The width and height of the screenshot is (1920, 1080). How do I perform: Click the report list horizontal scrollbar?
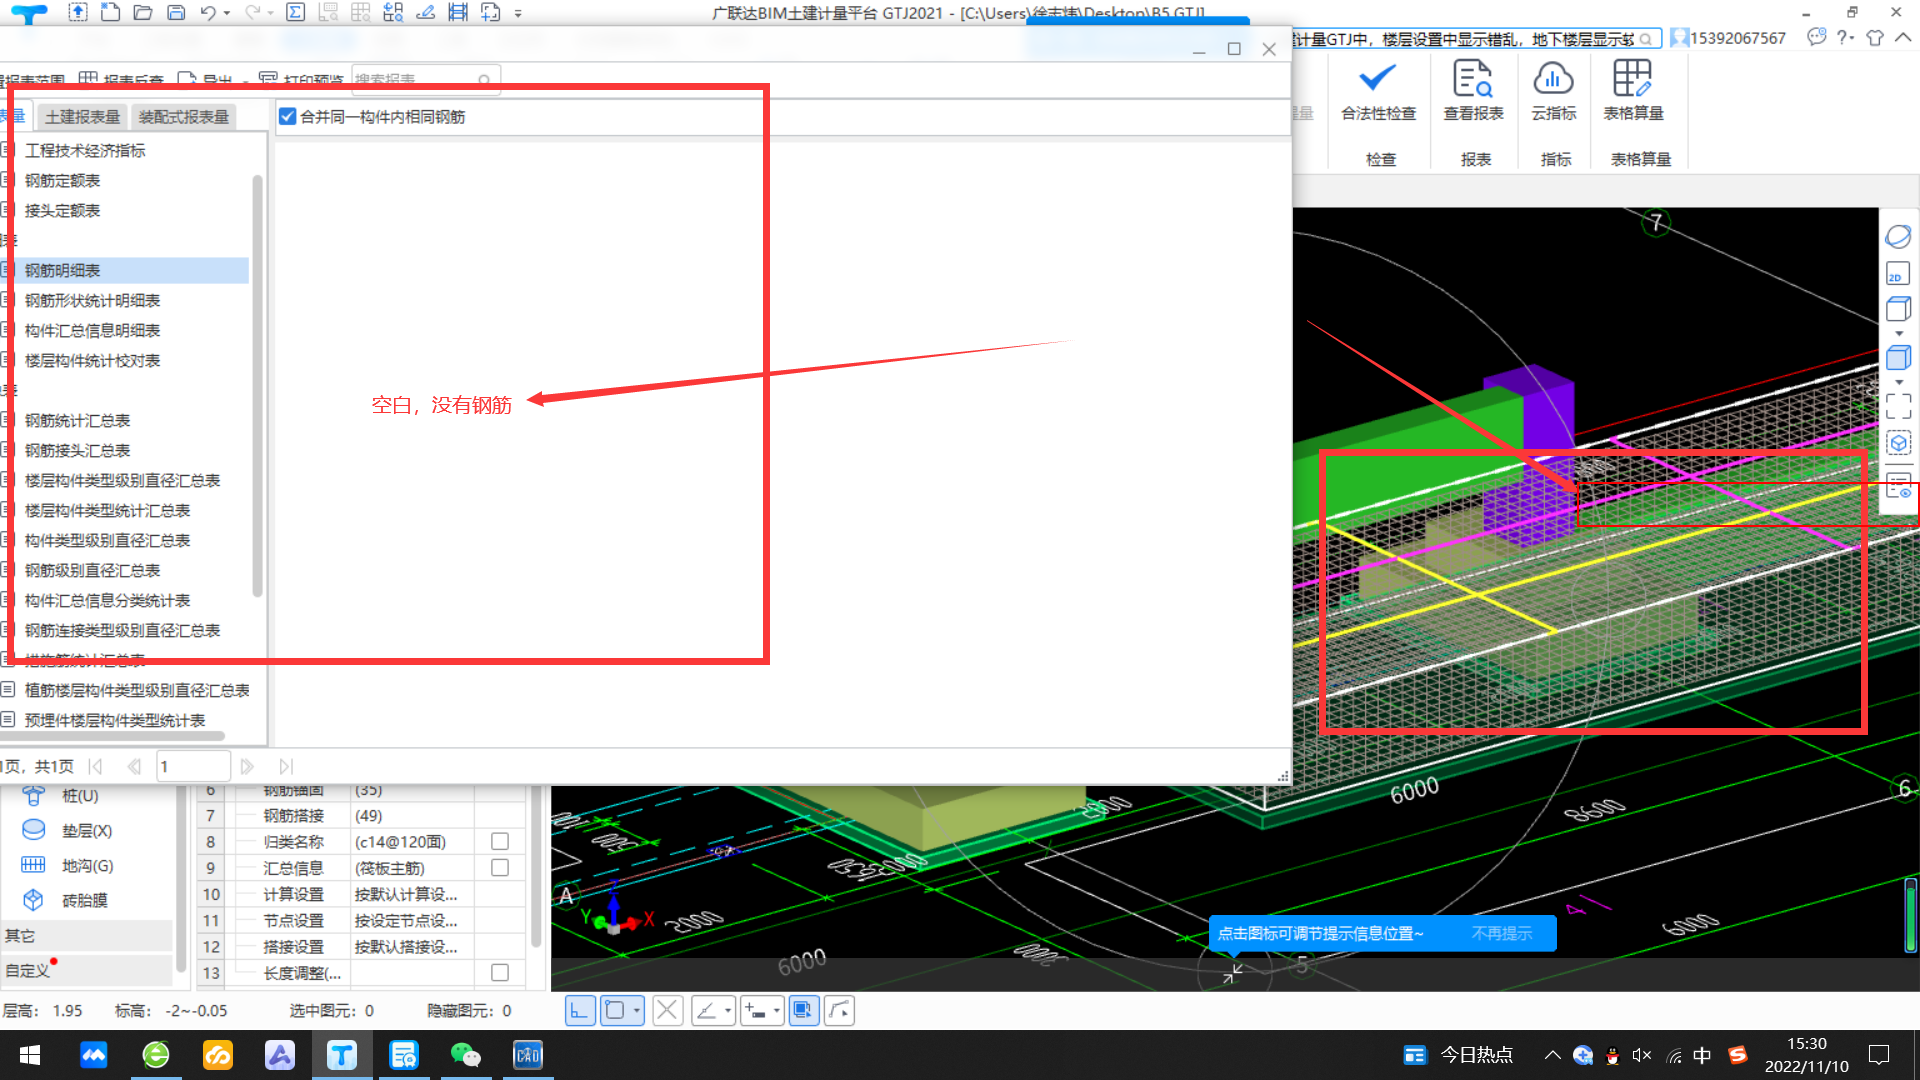[x=112, y=736]
